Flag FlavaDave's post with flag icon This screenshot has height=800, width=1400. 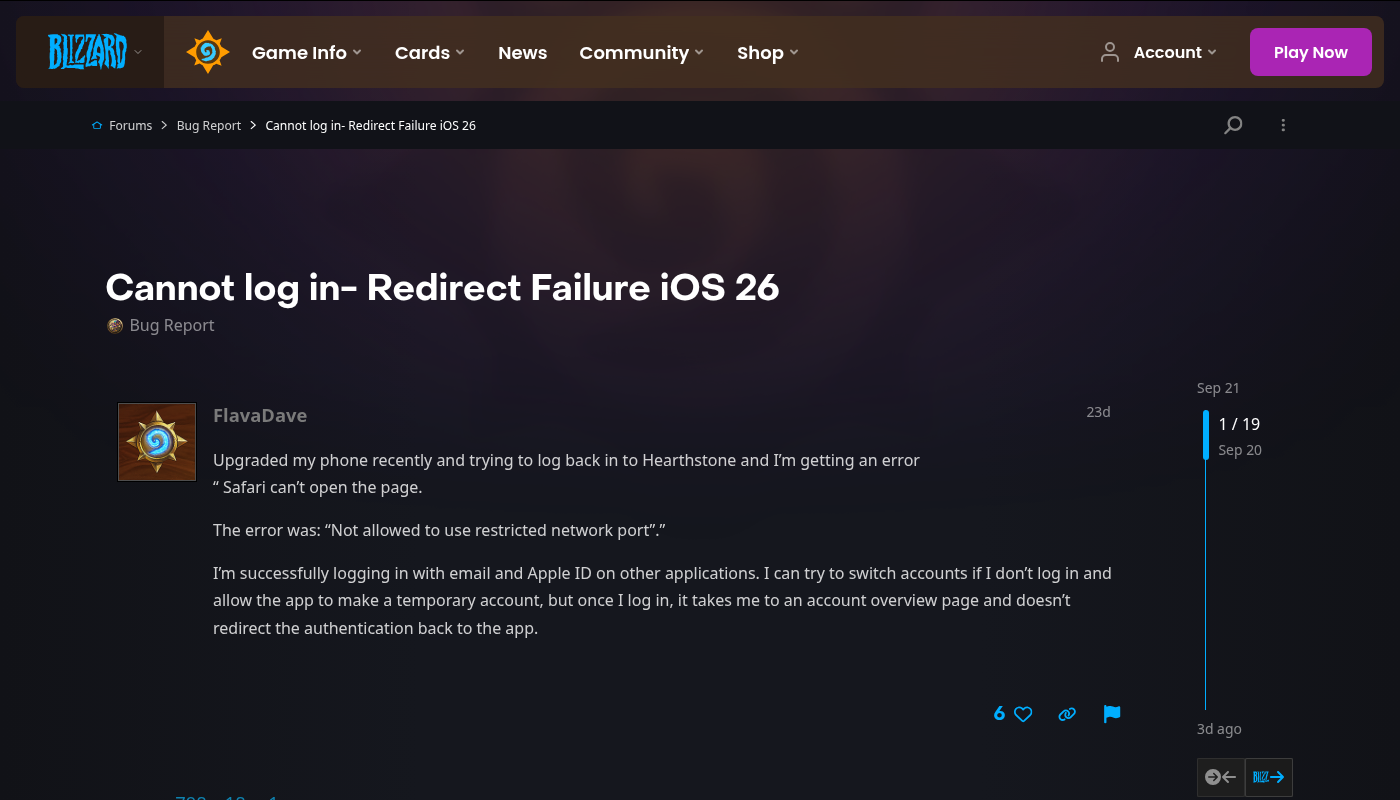(x=1112, y=714)
